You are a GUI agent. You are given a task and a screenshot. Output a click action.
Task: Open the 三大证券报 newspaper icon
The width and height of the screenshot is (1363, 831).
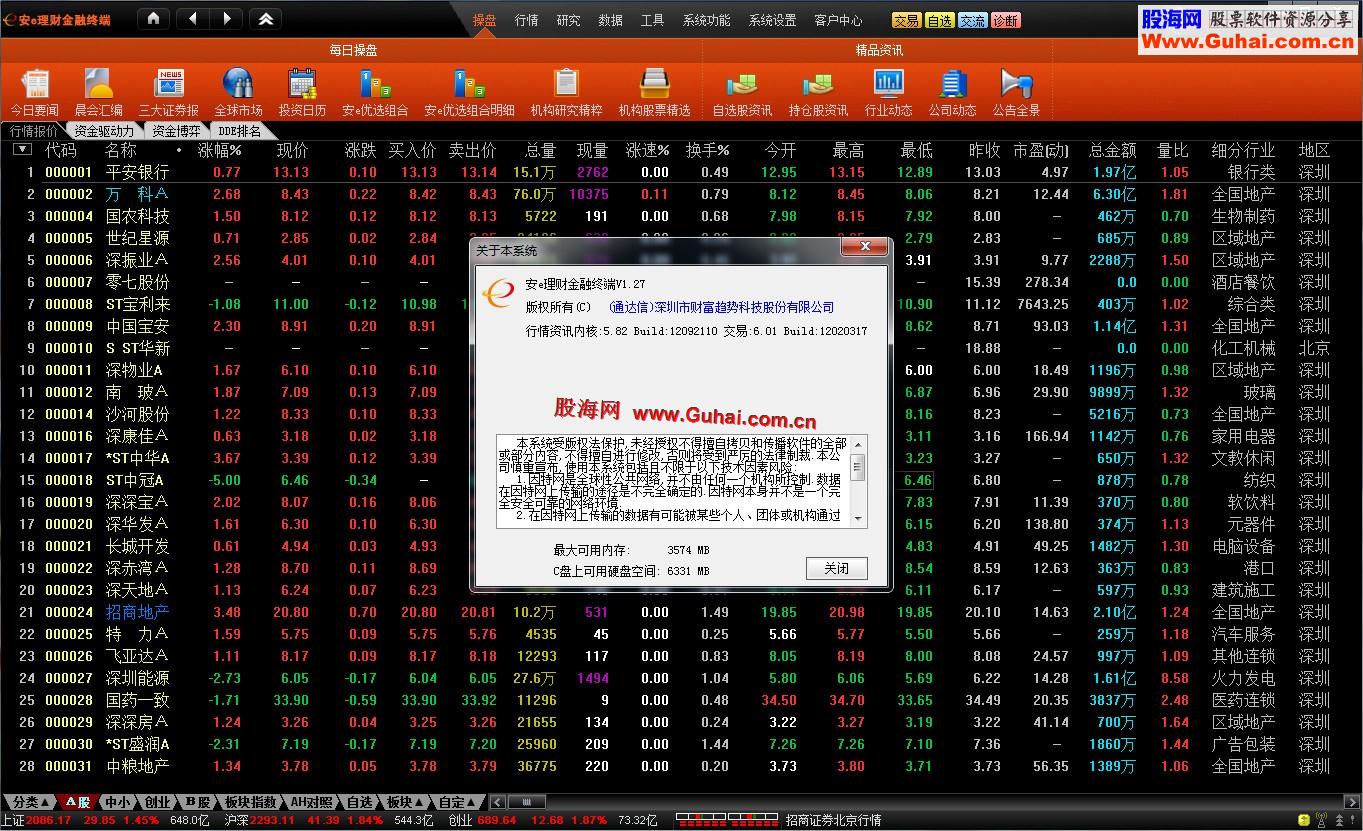tap(169, 92)
